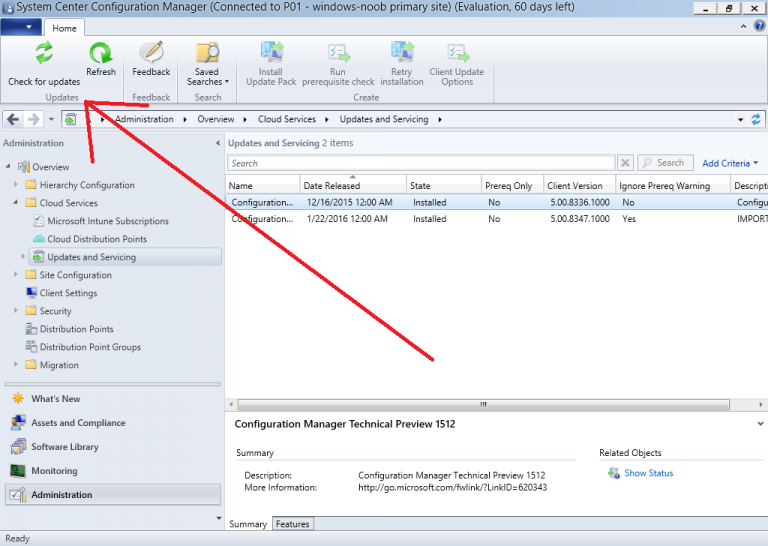Click the Search button

[x=663, y=163]
